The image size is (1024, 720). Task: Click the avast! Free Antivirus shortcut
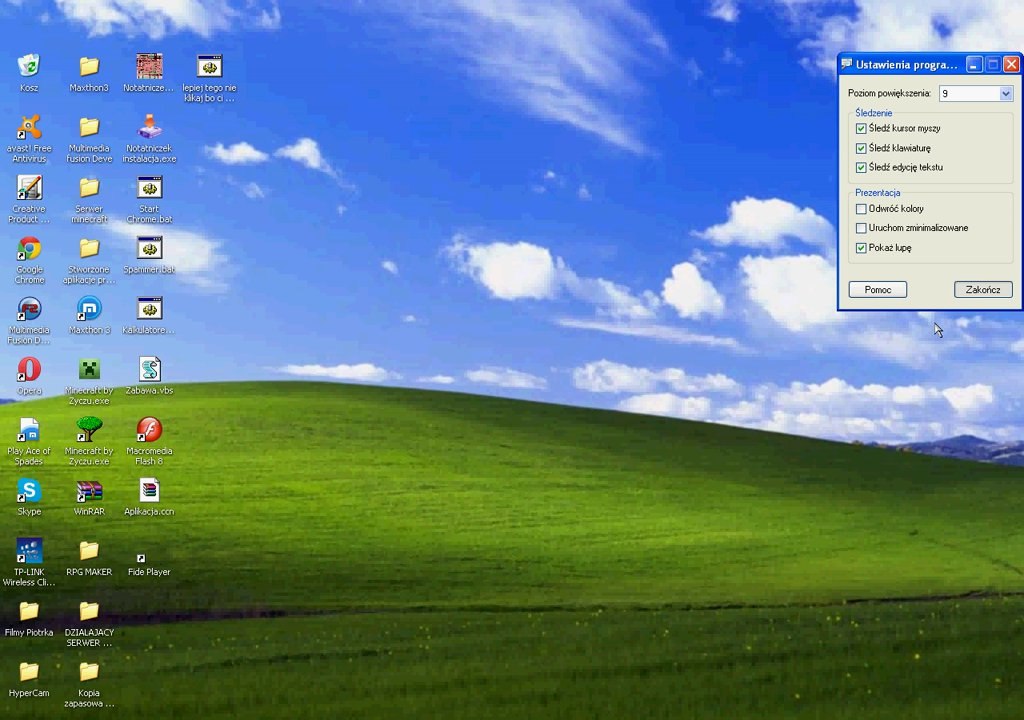(29, 127)
